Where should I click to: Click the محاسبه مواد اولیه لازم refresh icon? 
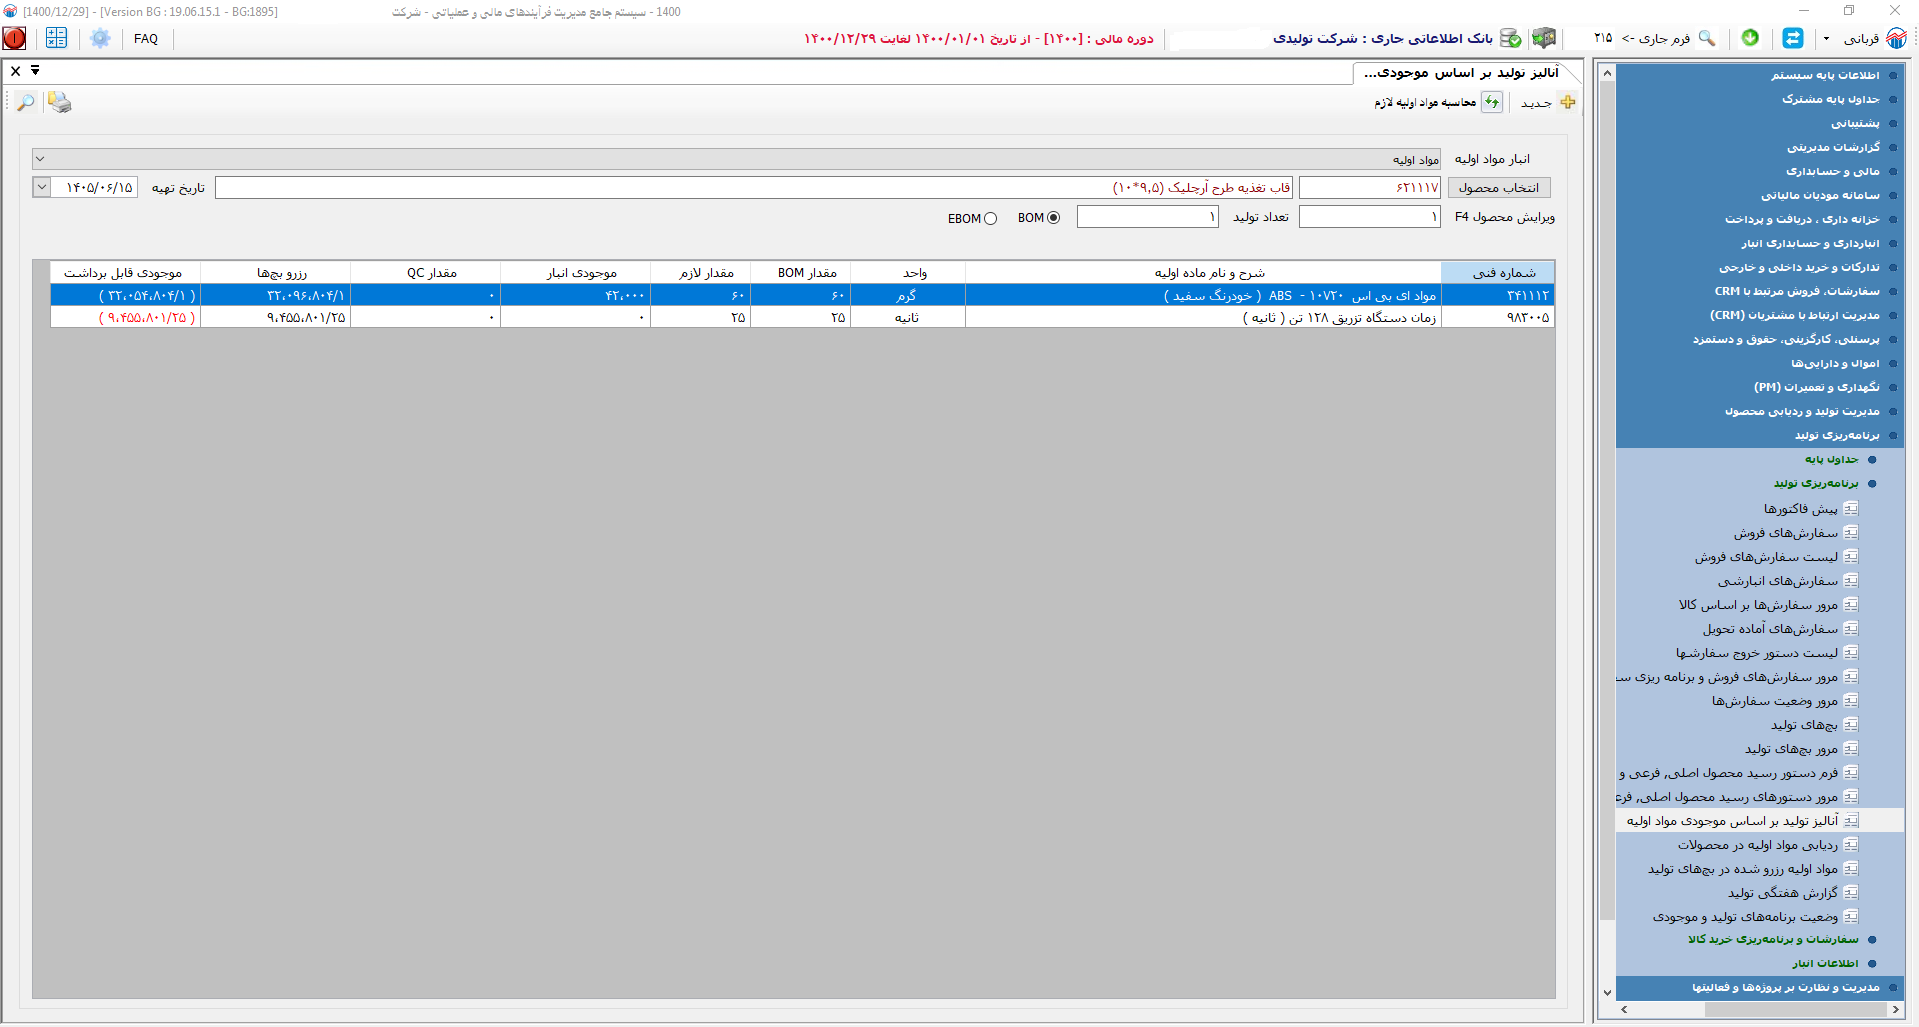(1492, 102)
